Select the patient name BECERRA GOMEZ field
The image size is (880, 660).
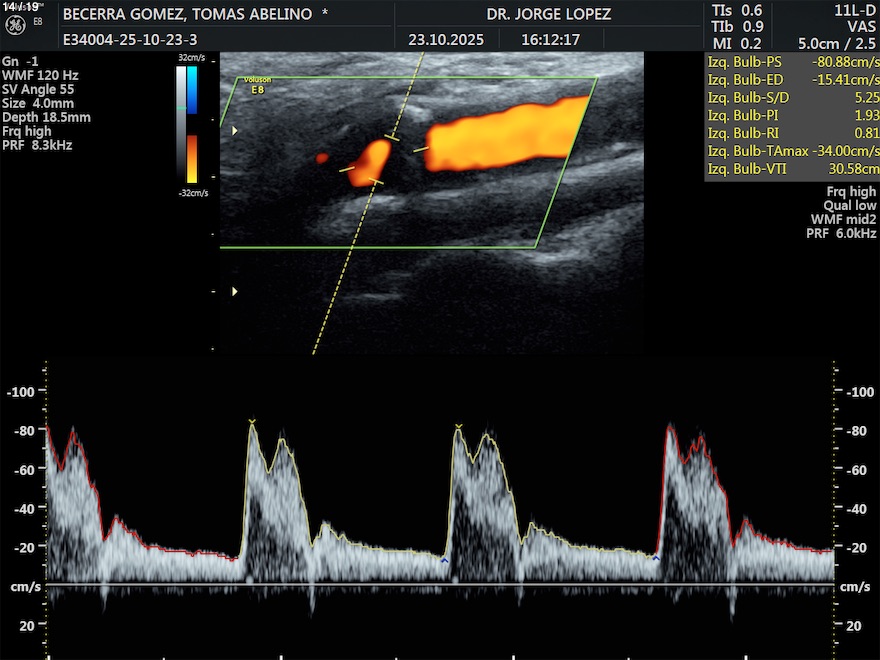coord(194,15)
